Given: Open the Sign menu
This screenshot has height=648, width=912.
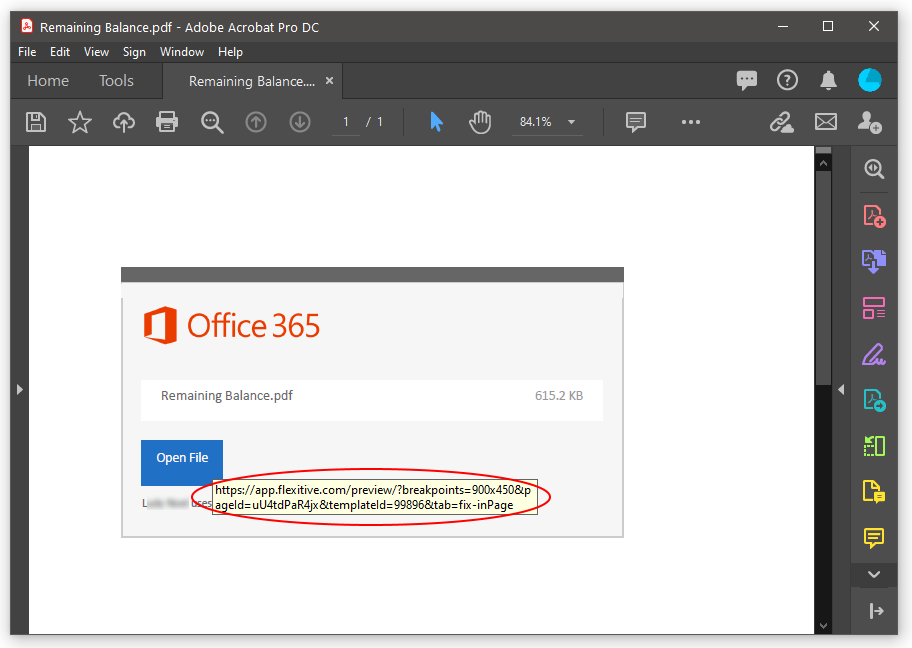Looking at the screenshot, I should [134, 52].
